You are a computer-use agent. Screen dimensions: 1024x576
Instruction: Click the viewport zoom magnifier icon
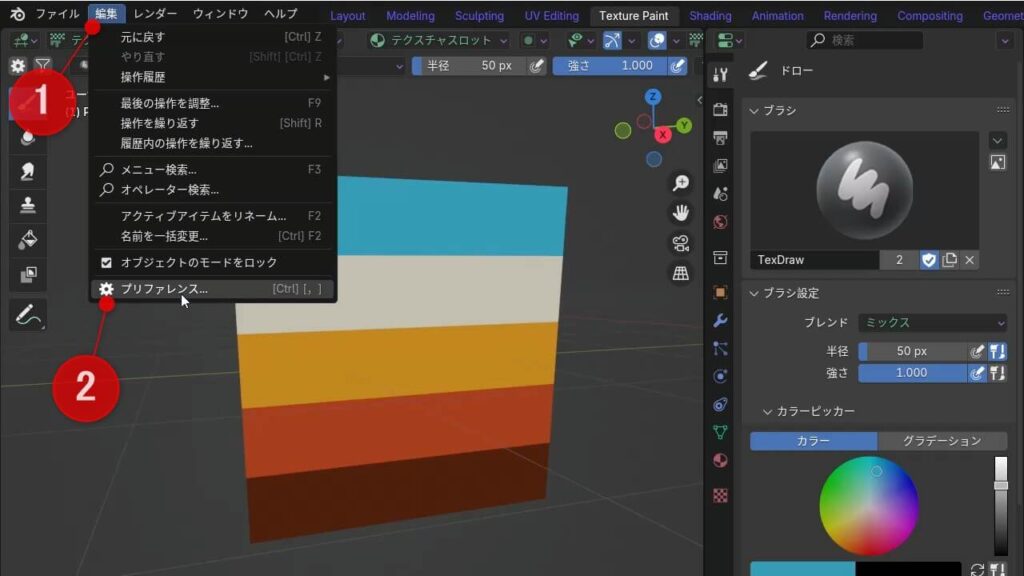(x=681, y=183)
